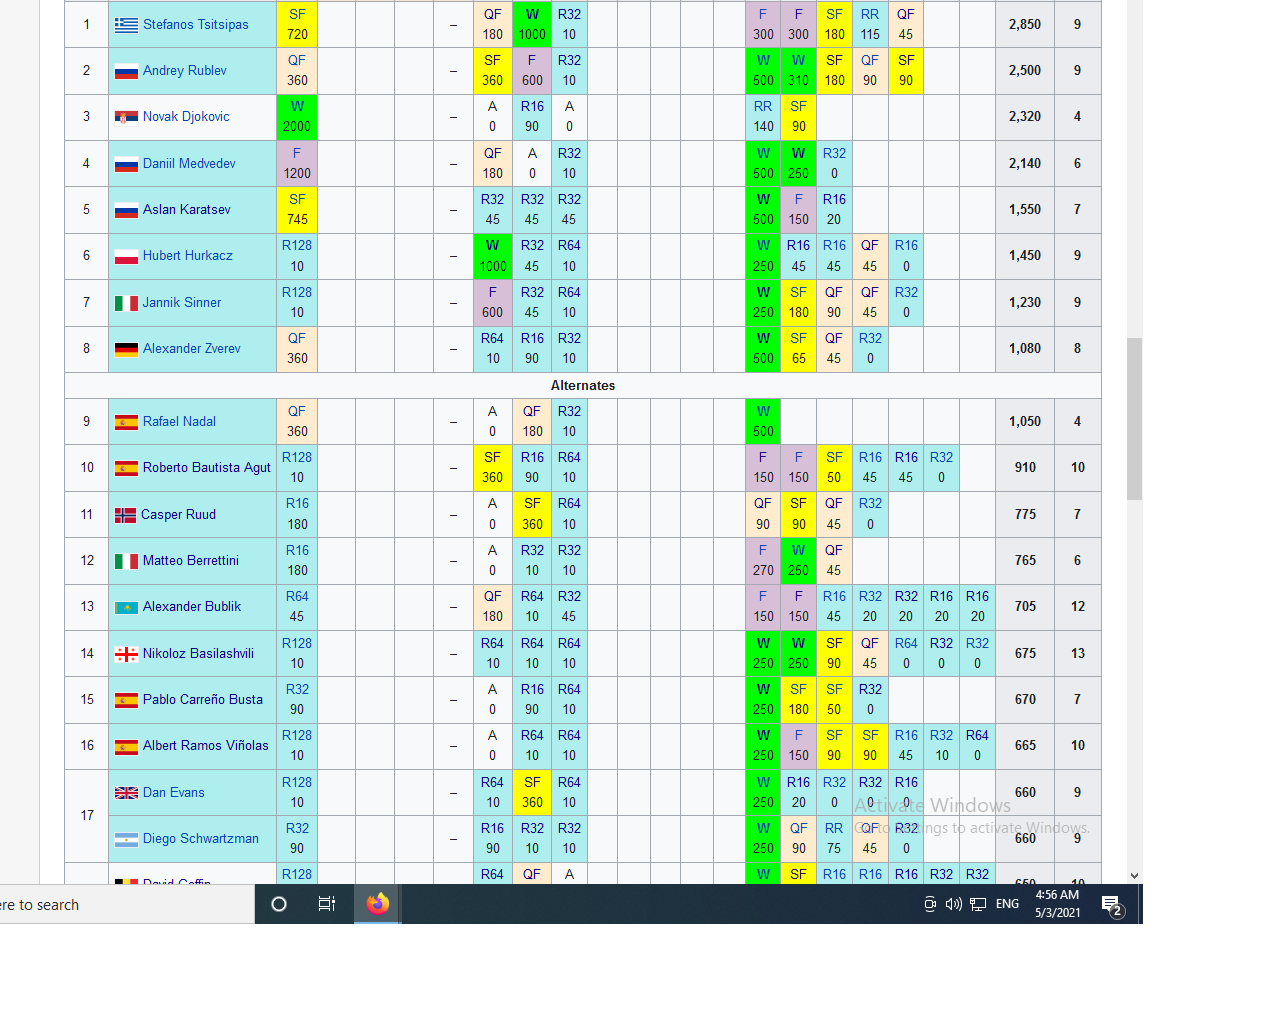Open Firefox from the taskbar
This screenshot has width=1280, height=1024.
tap(378, 904)
